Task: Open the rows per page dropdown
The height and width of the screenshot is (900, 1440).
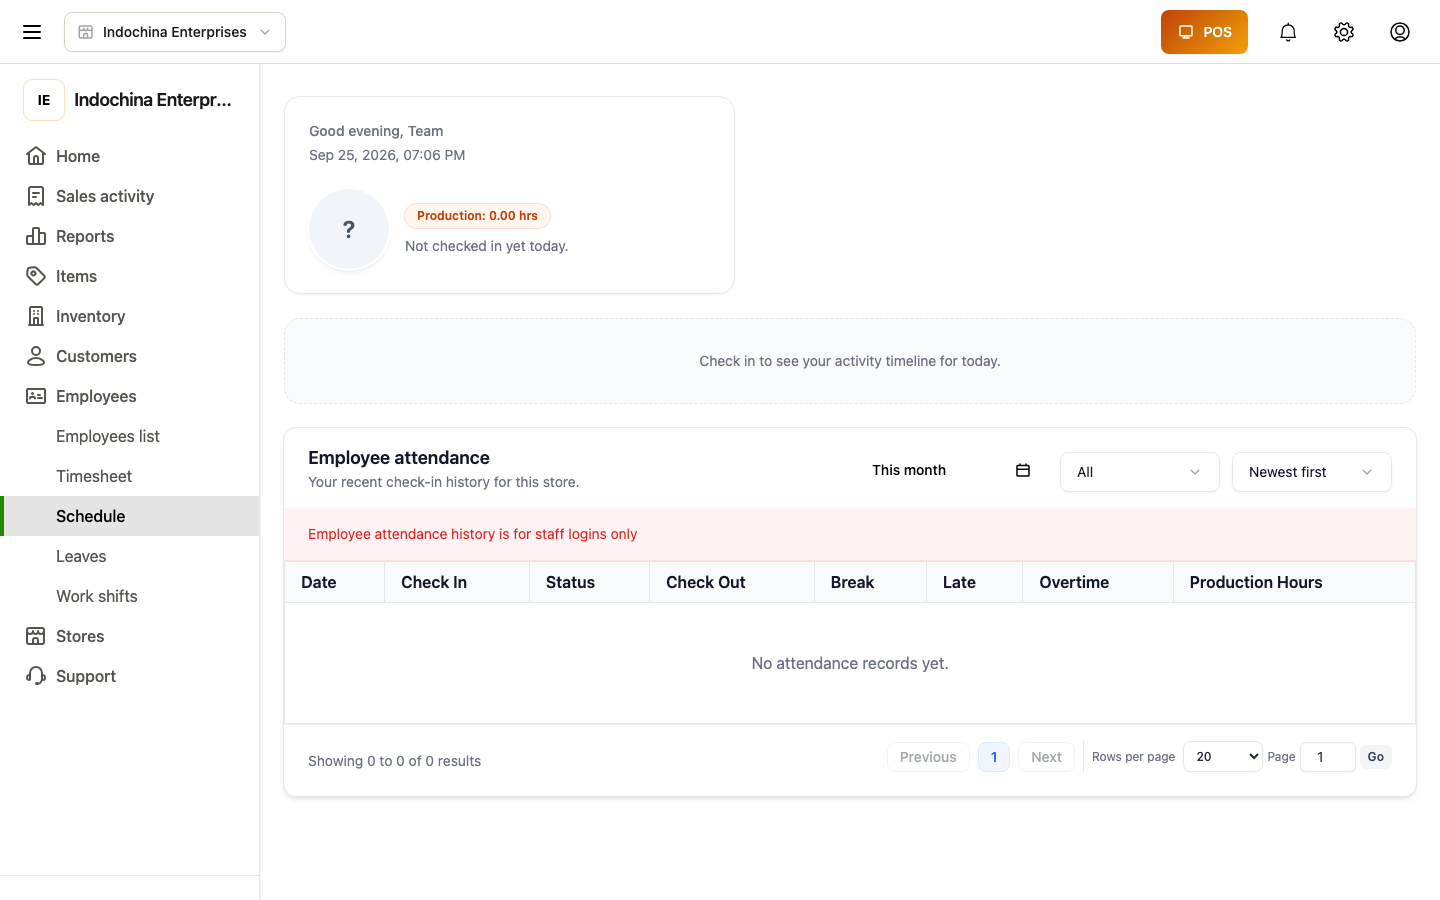Action: click(x=1223, y=757)
